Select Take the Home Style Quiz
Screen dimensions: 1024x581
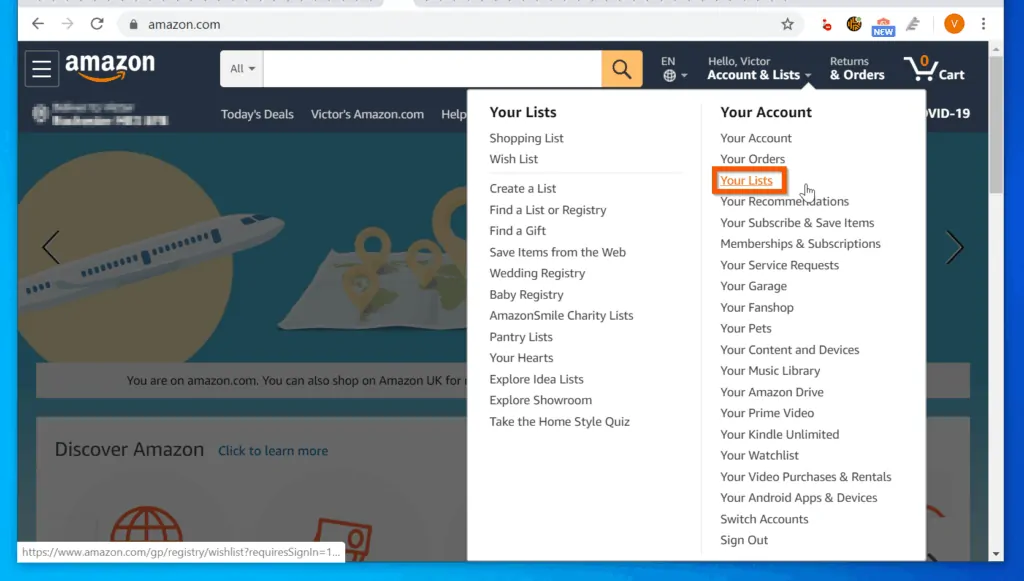(x=559, y=422)
